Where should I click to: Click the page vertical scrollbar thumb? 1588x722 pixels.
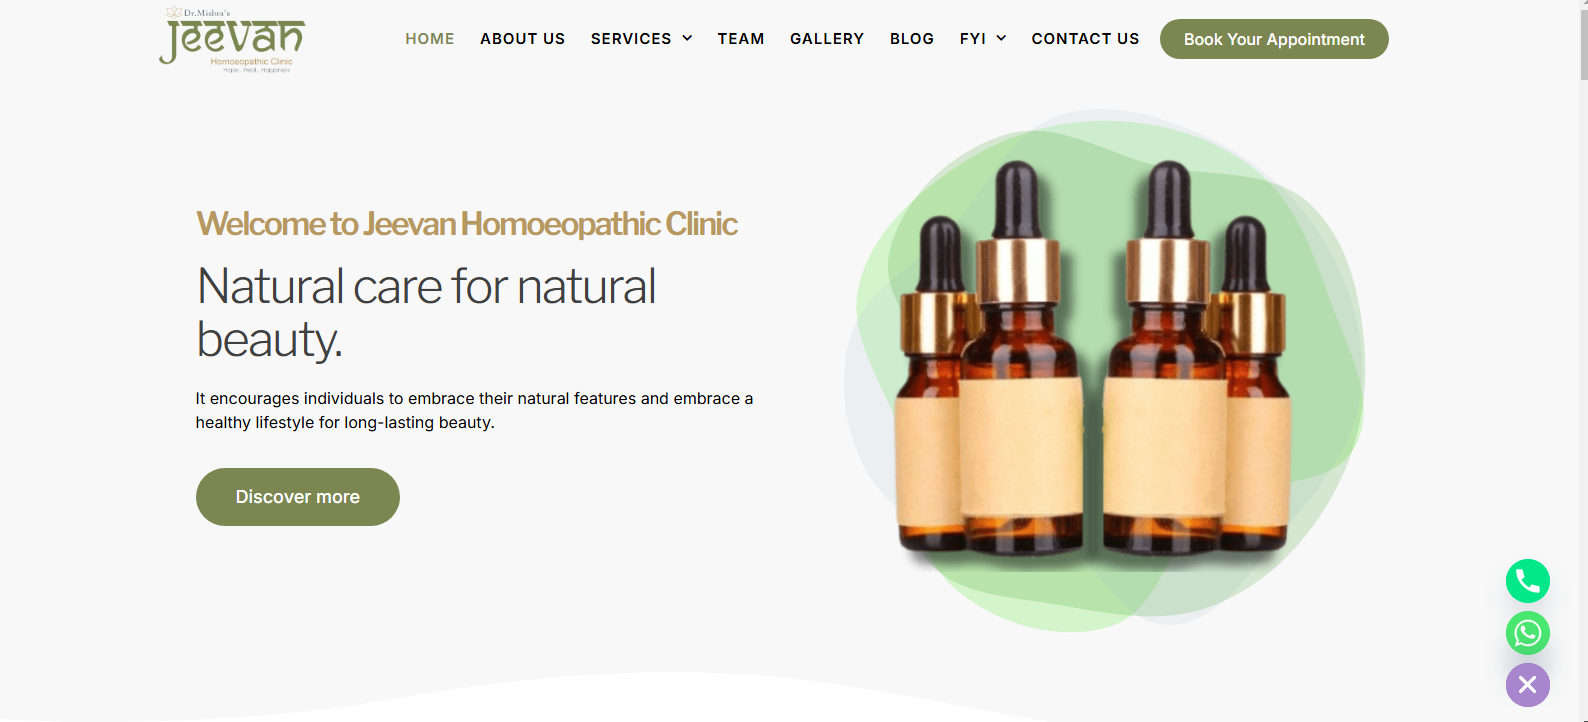point(1583,40)
